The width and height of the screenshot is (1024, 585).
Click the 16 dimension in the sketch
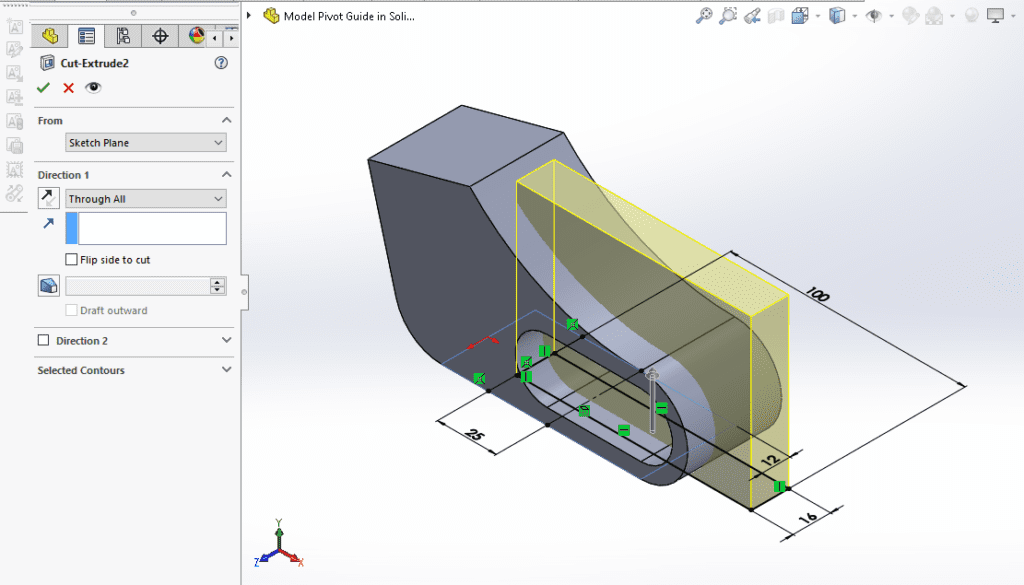click(x=808, y=518)
